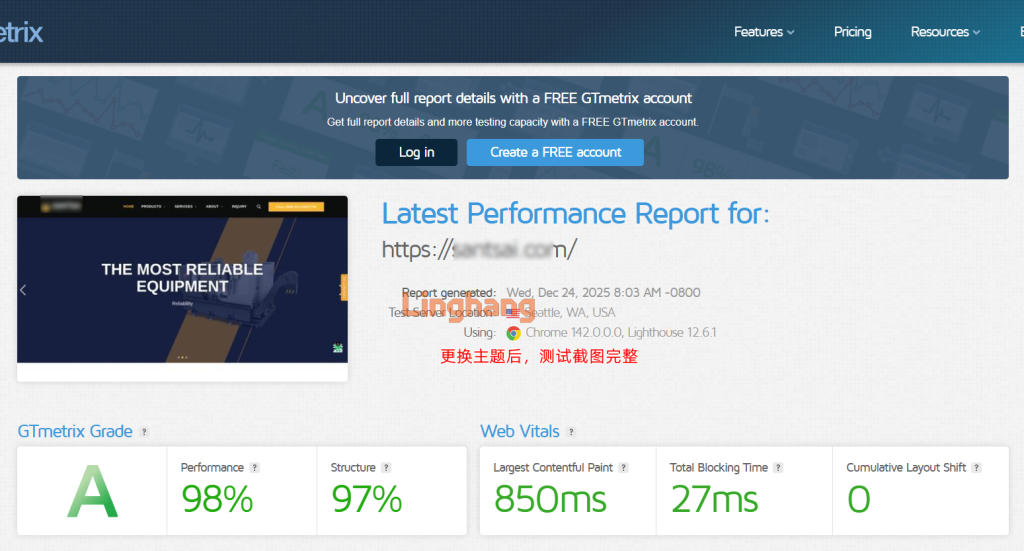Click the help icon next to Structure
Screen dimensions: 1024x551
pyautogui.click(x=386, y=468)
